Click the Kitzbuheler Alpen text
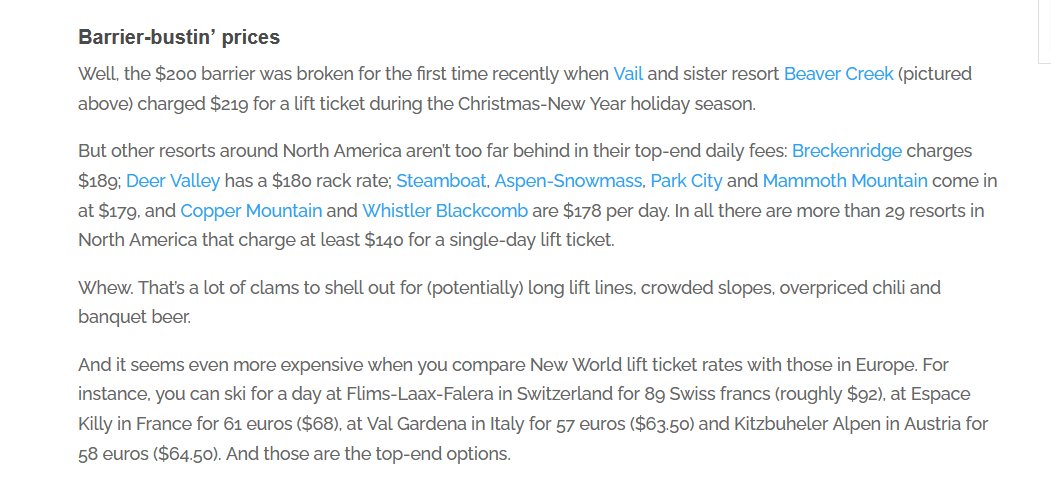Viewport: 1051px width, 494px height. 808,424
